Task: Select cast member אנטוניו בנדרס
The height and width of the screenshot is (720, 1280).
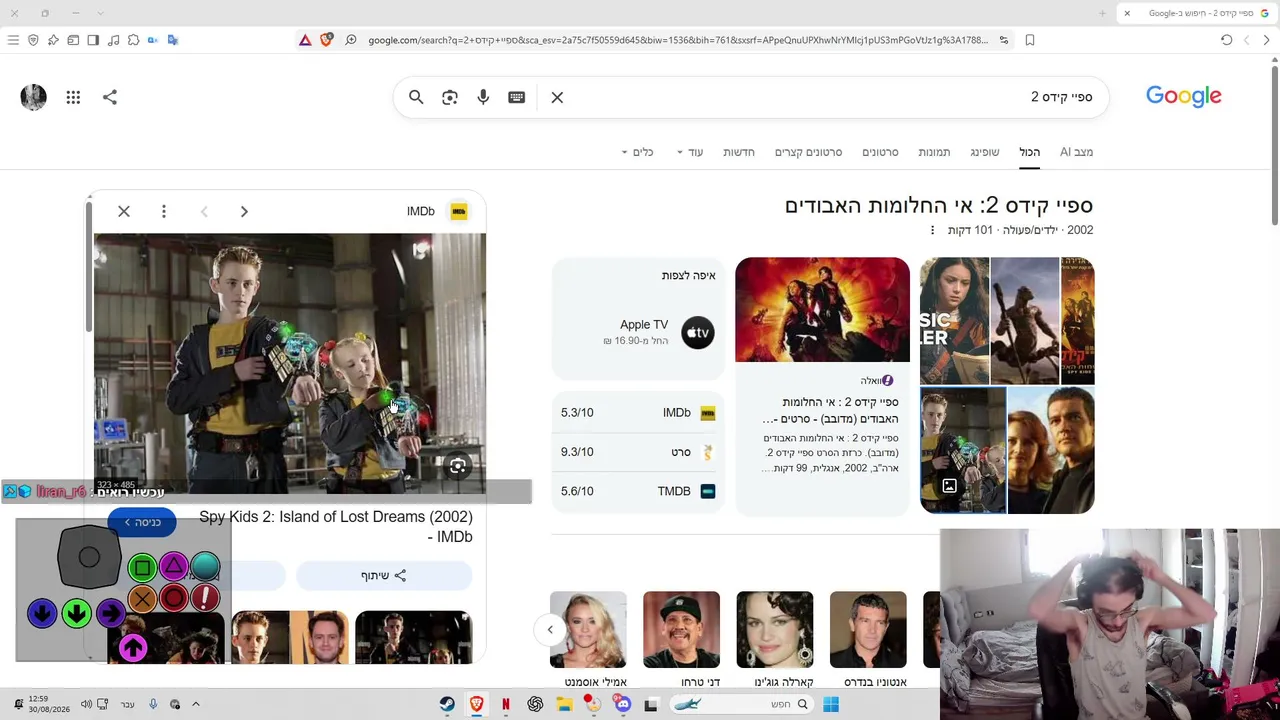Action: (x=868, y=640)
